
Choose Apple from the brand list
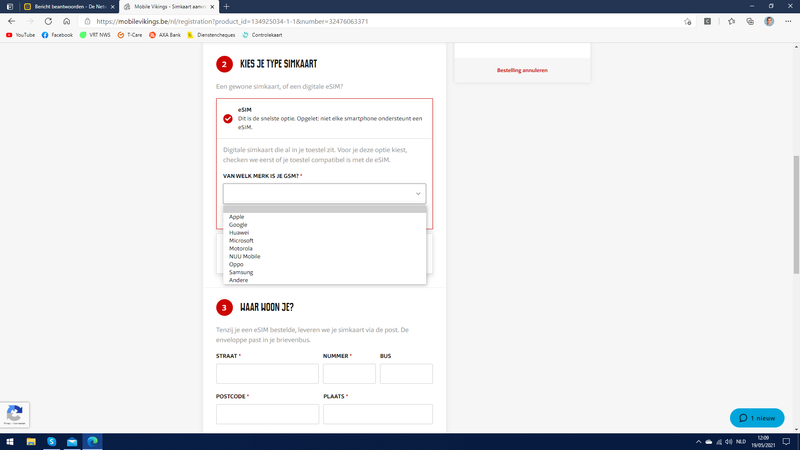click(236, 217)
